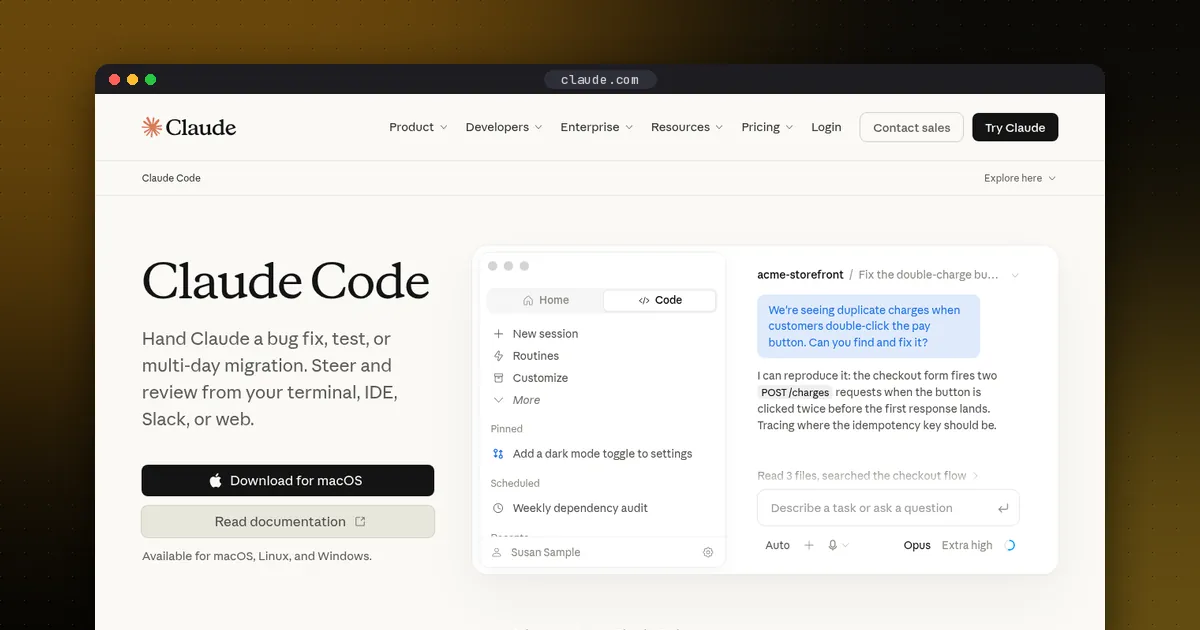The height and width of the screenshot is (630, 1200).
Task: Click the return arrow icon in task input
Action: pos(1003,508)
